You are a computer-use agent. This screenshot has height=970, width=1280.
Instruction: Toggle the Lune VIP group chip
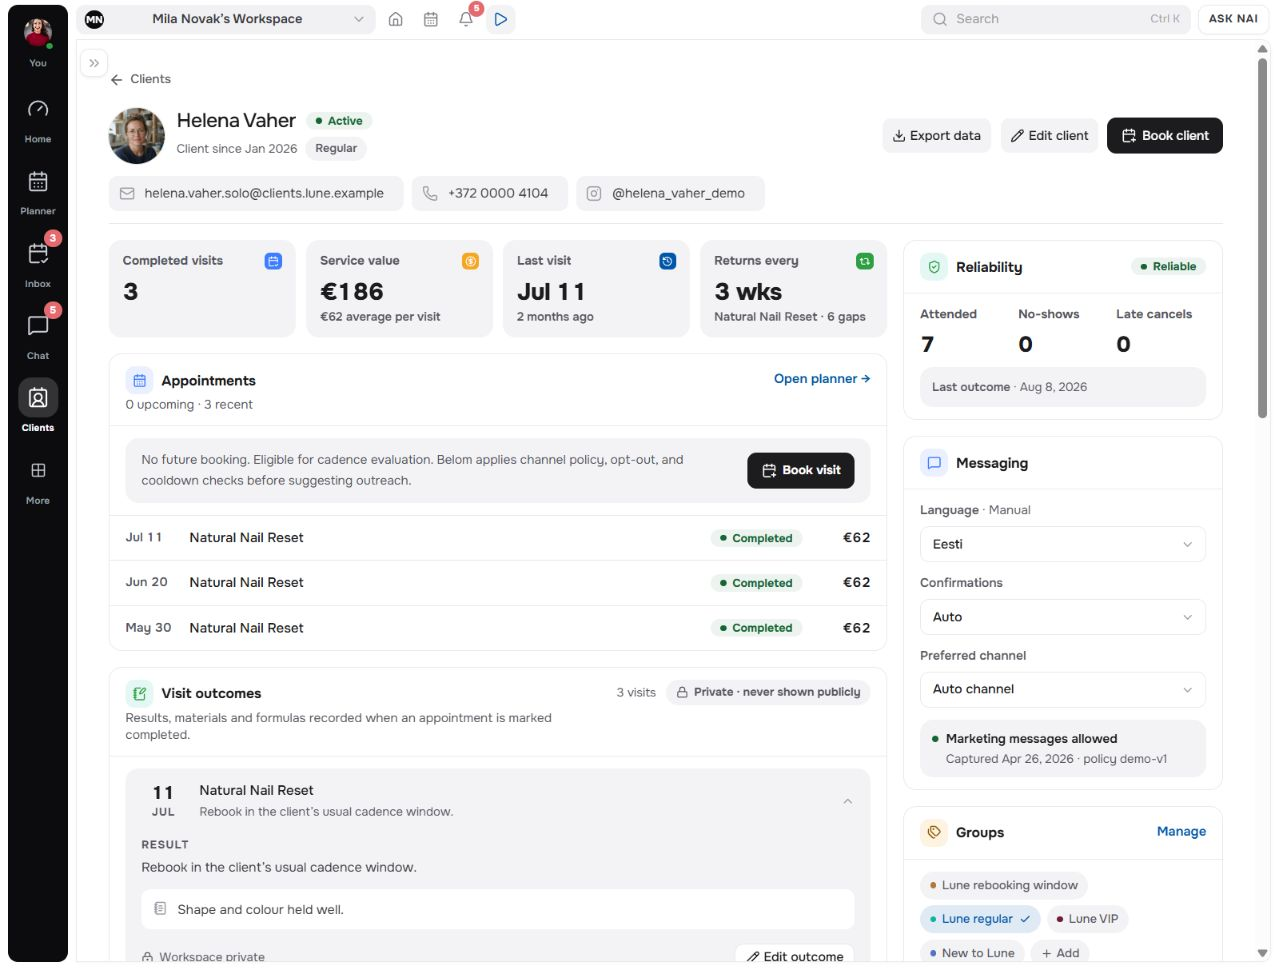click(1087, 919)
